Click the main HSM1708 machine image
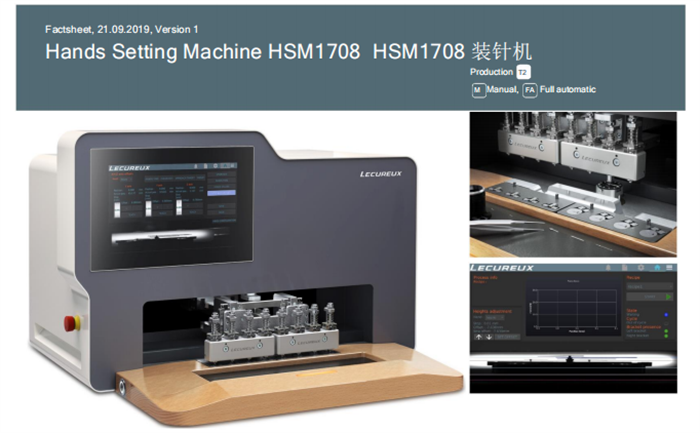This screenshot has height=433, width=700. [x=246, y=277]
